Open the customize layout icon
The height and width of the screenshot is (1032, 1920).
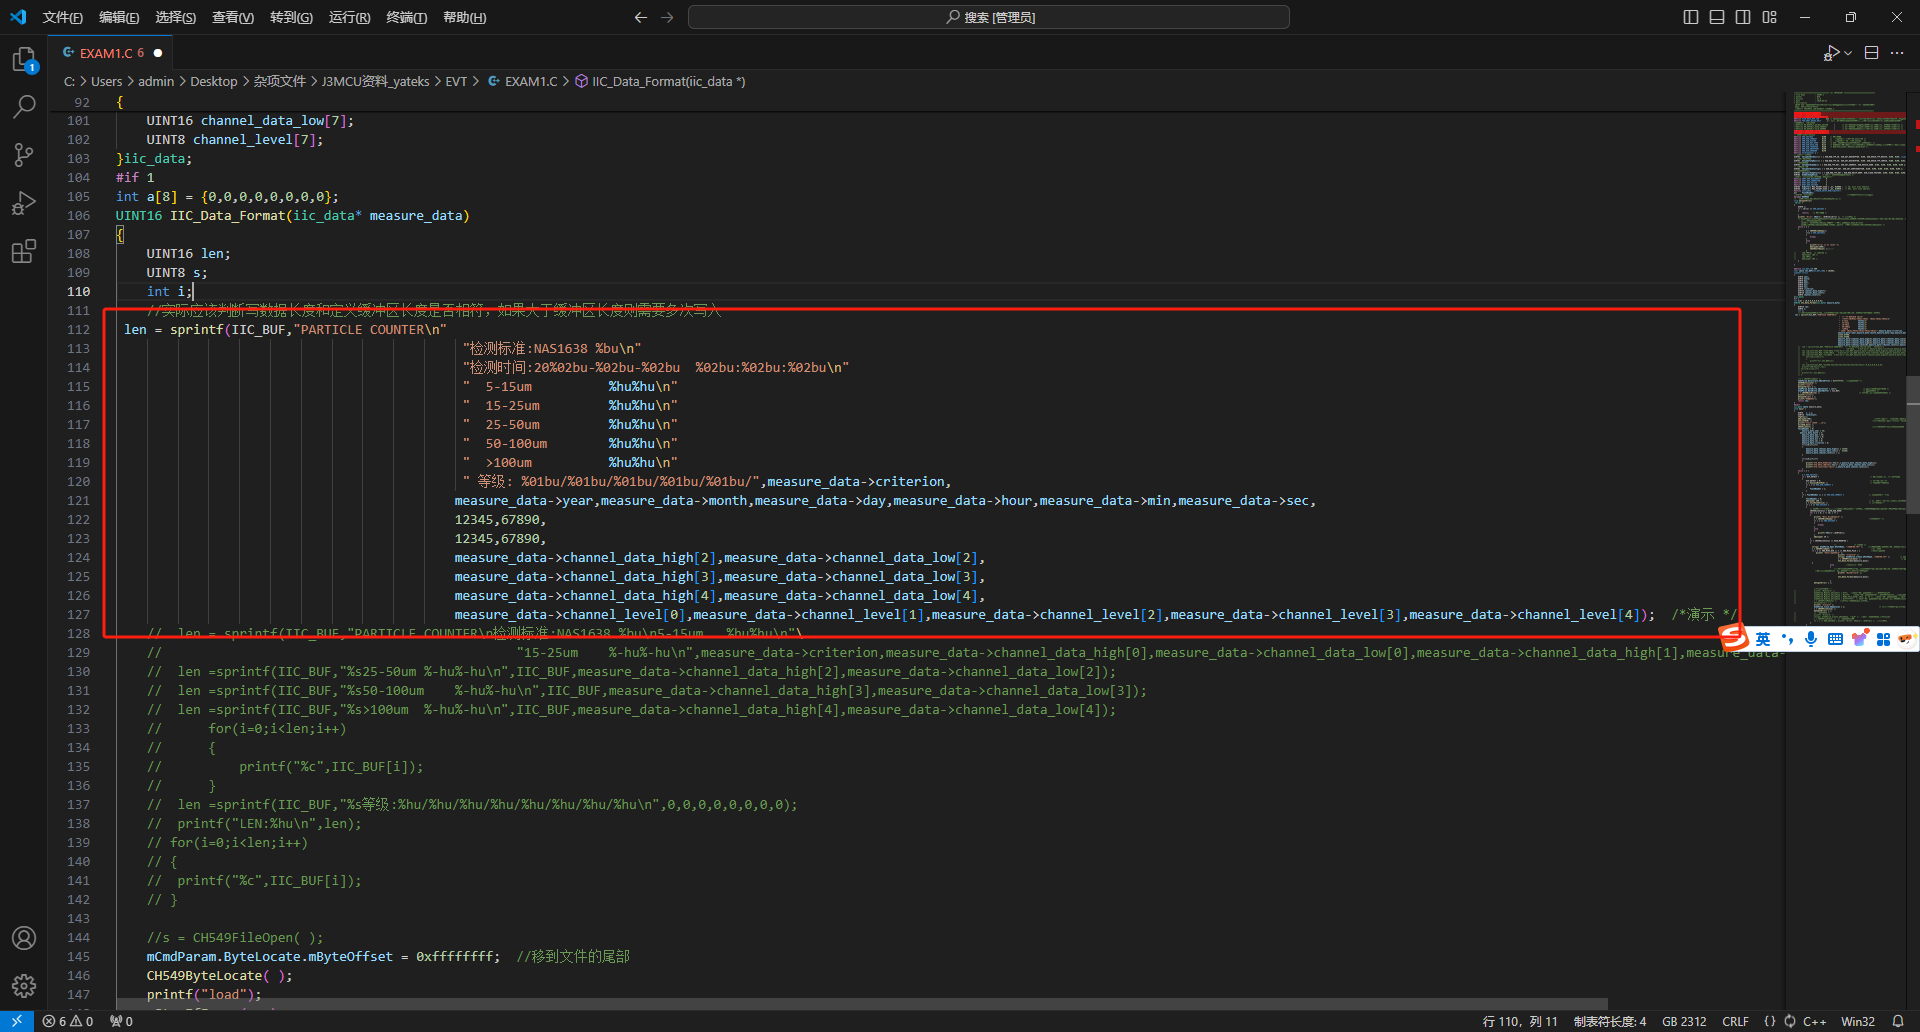coord(1770,17)
